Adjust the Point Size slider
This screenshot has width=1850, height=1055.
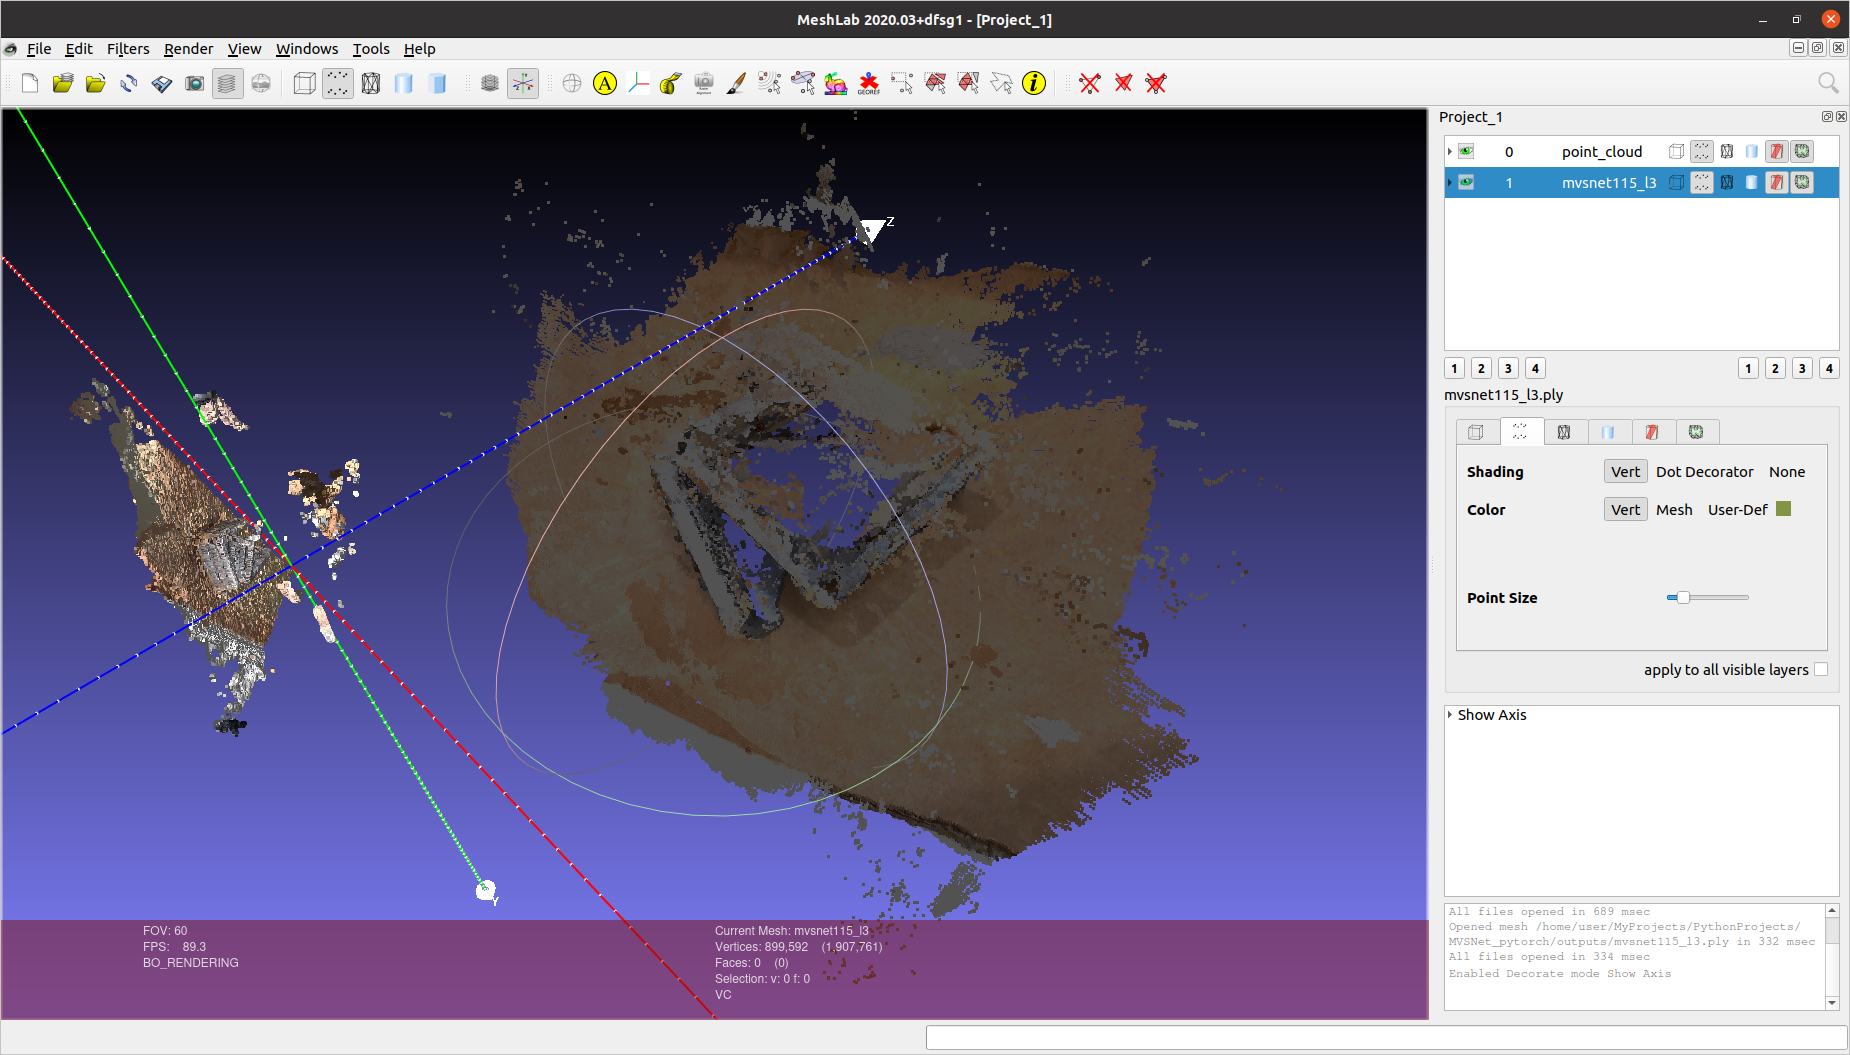click(x=1683, y=597)
